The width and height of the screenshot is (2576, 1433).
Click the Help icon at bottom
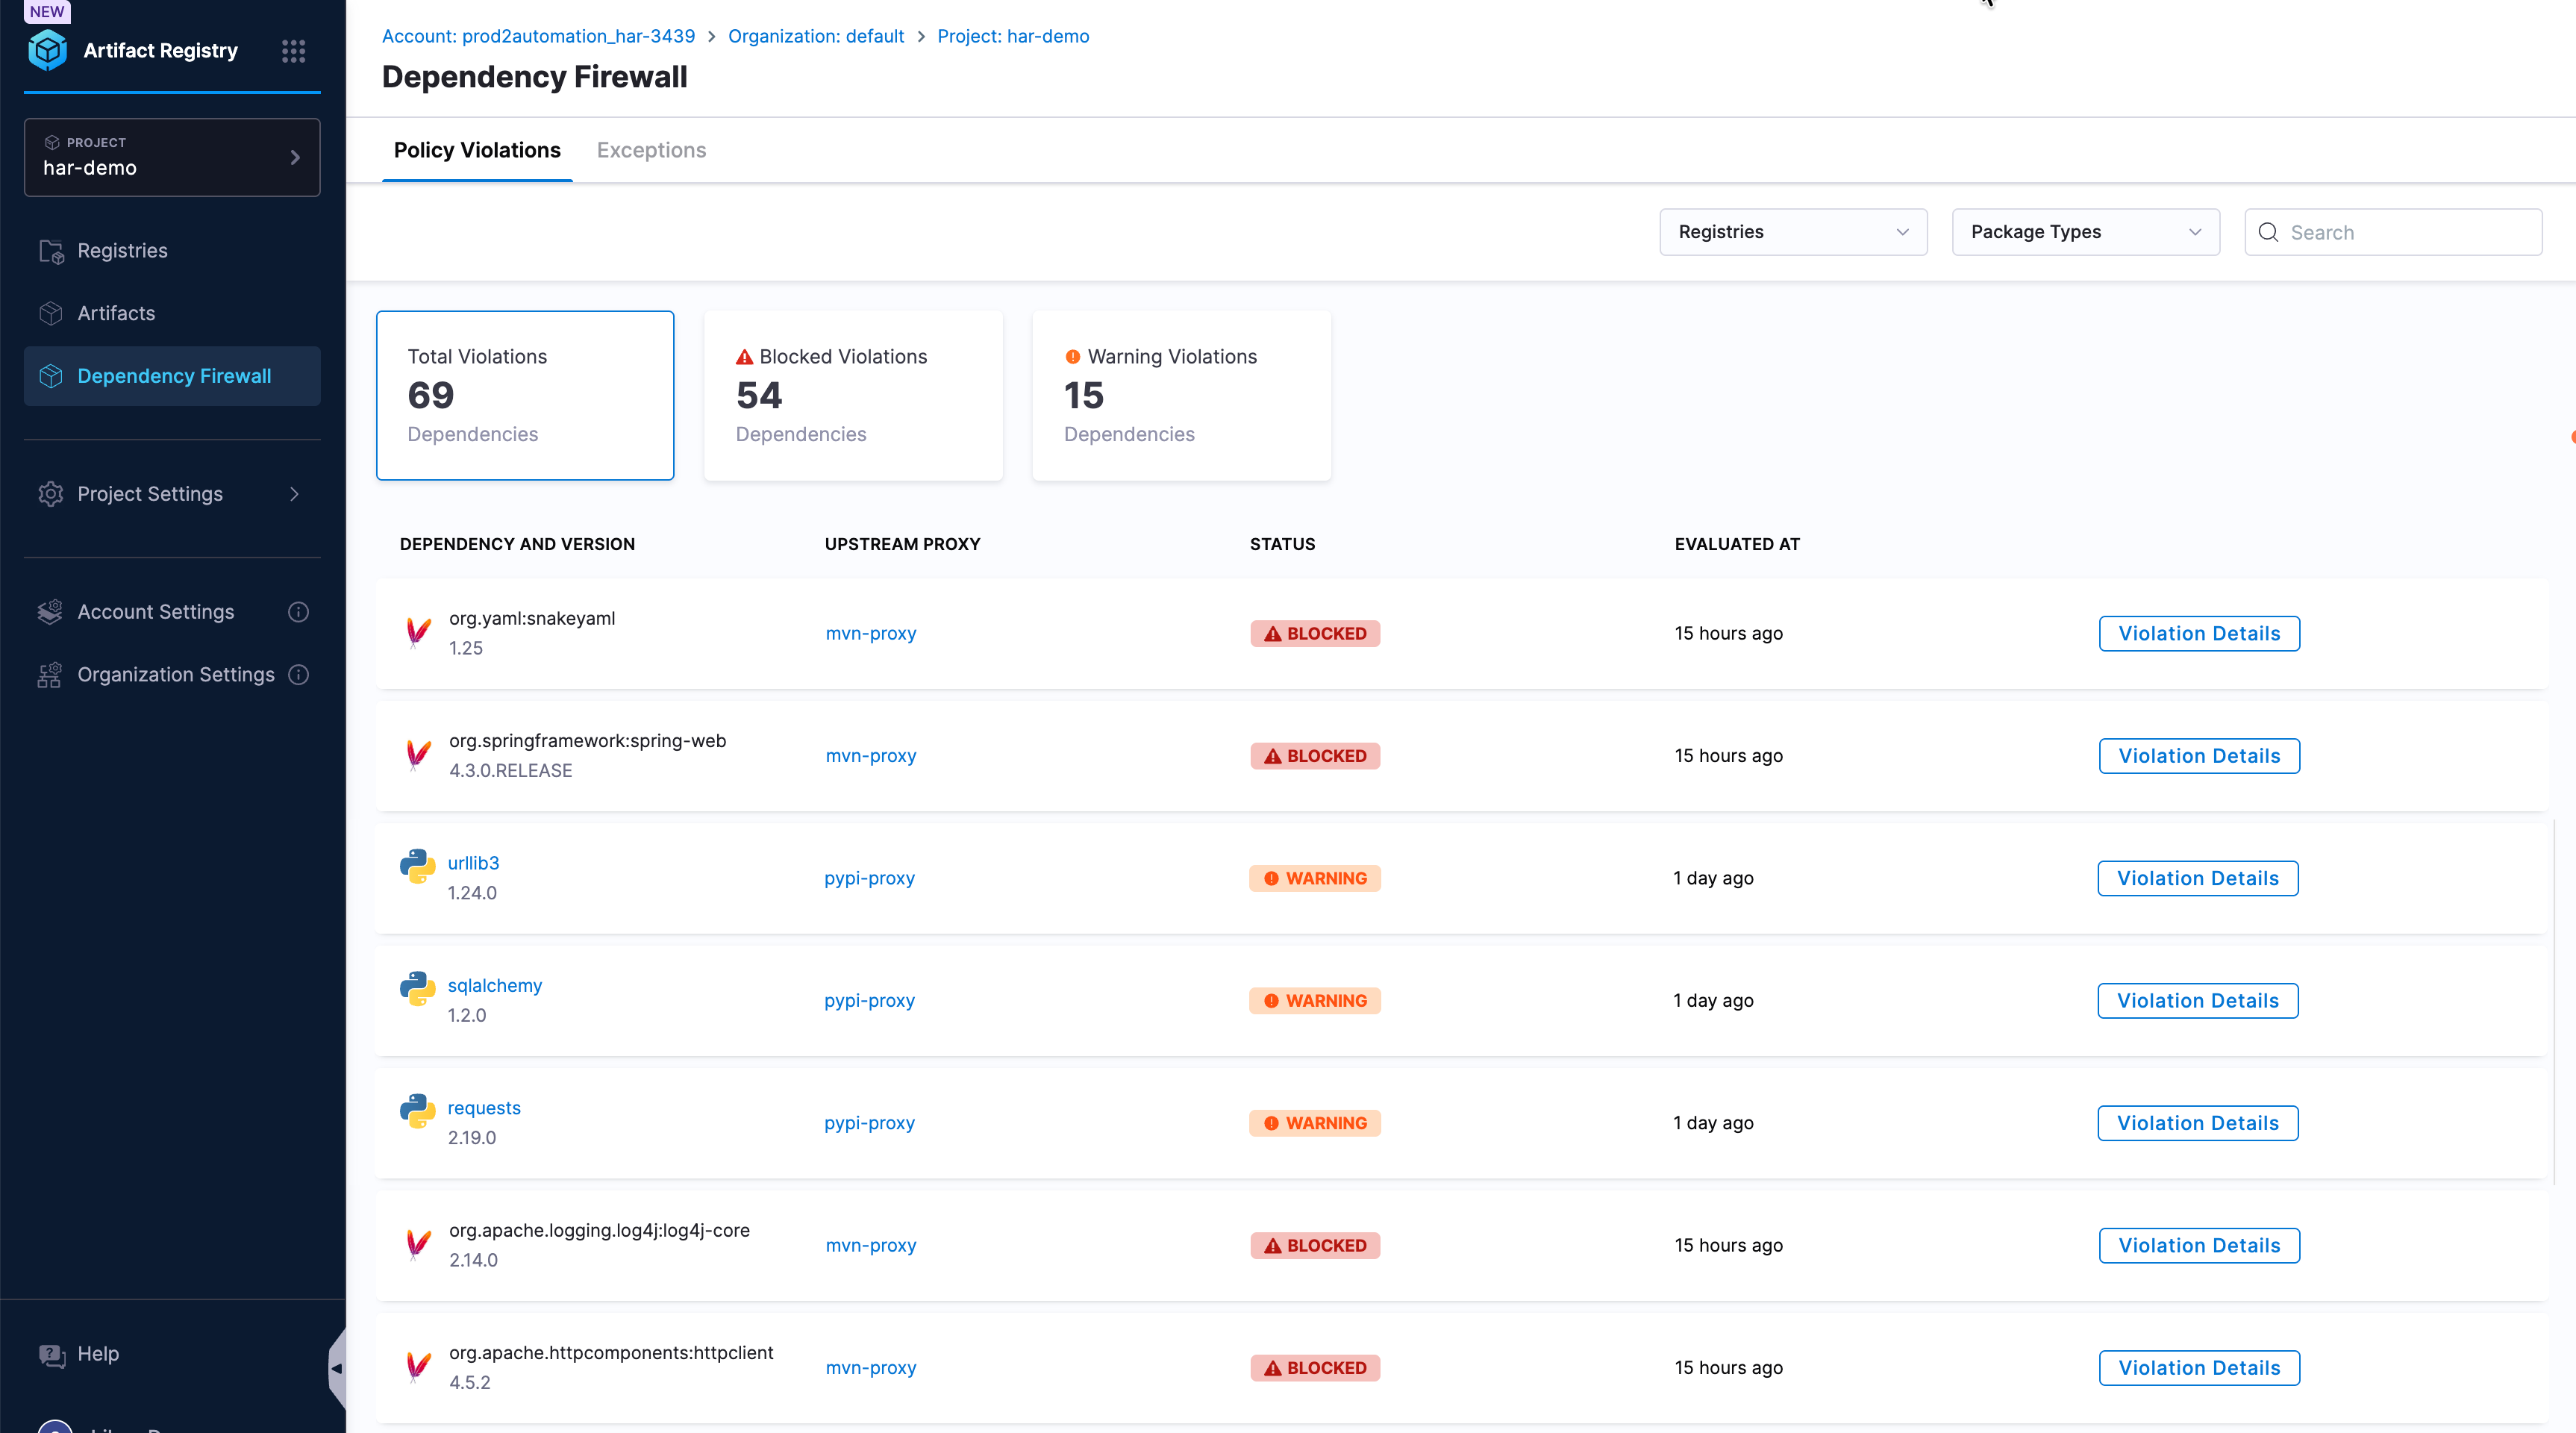pos(51,1354)
